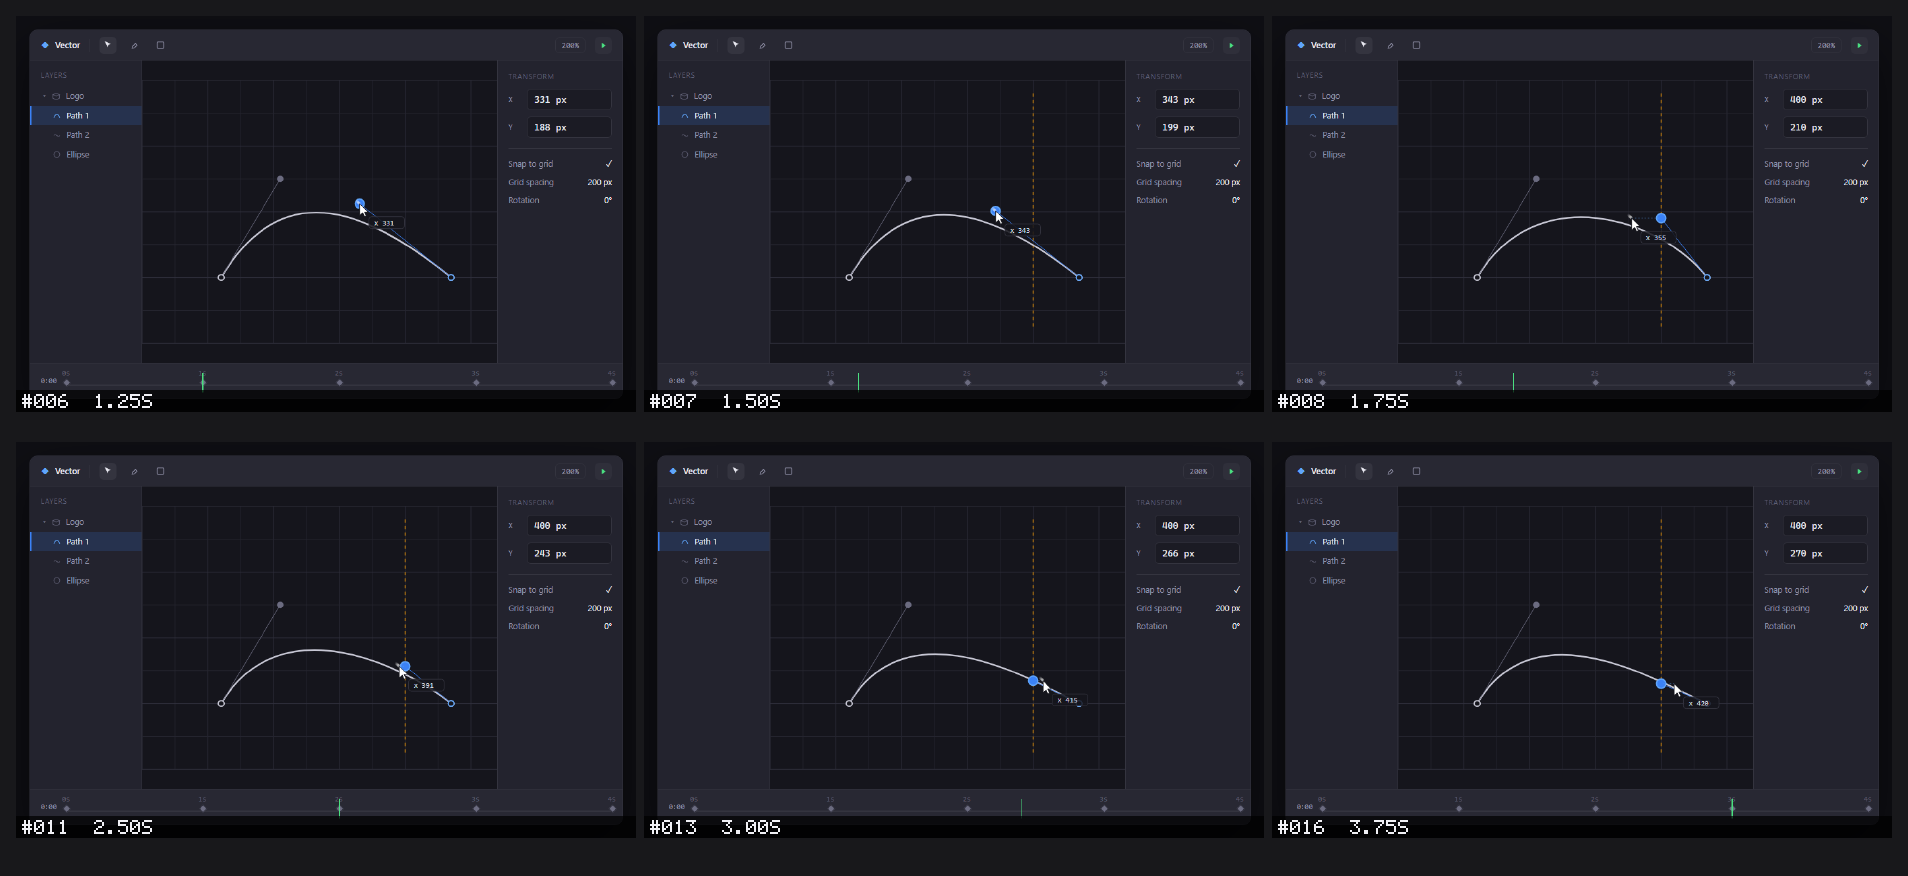Click the Rectangle tool in frame #011
The height and width of the screenshot is (876, 1908).
160,471
